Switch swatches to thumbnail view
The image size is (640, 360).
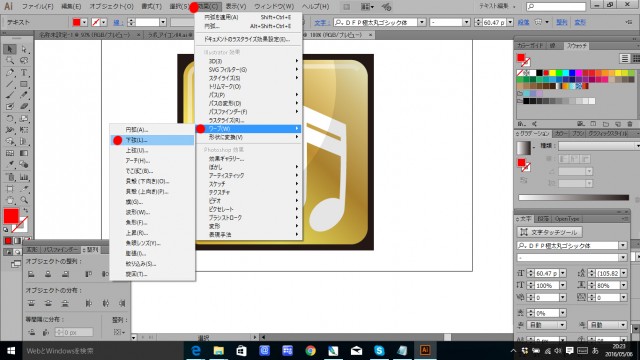(x=636, y=59)
